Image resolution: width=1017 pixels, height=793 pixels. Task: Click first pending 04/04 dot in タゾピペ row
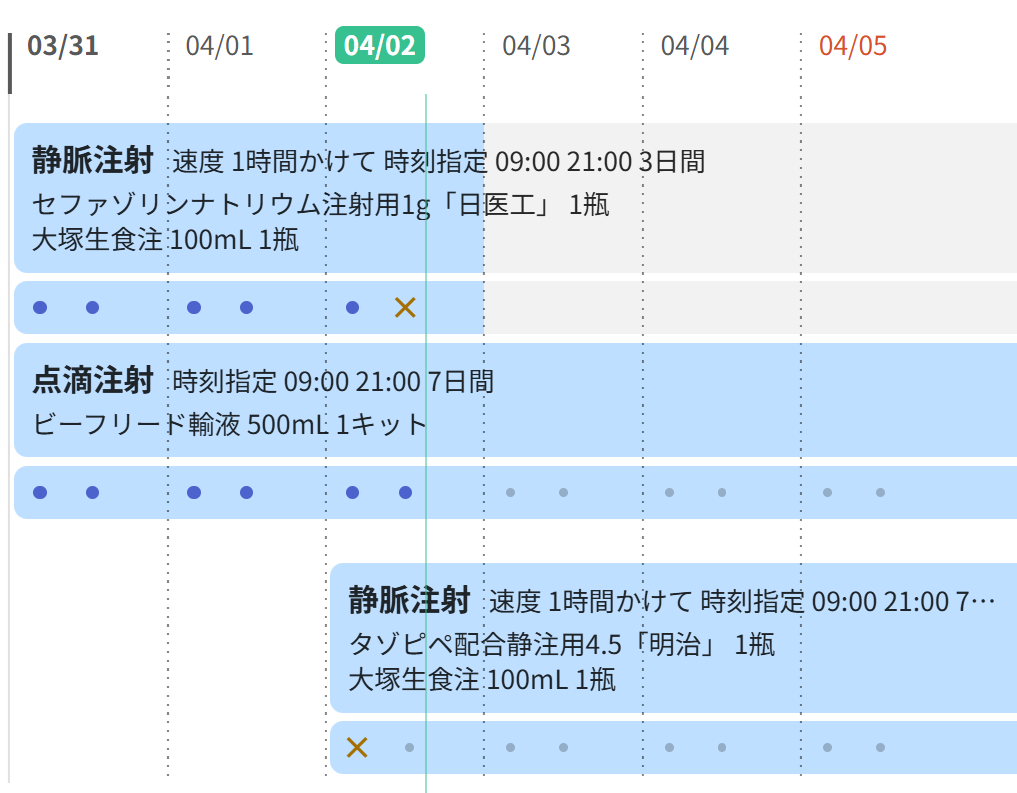tap(669, 748)
